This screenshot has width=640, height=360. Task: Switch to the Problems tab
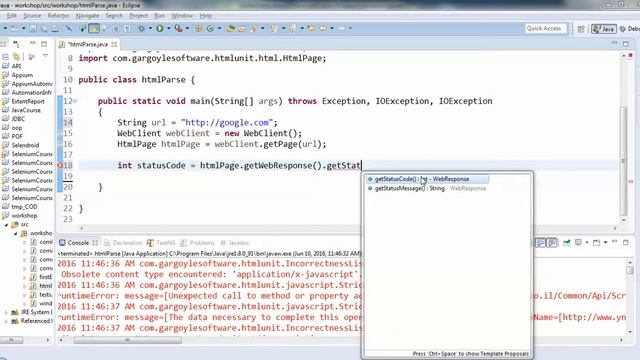(x=198, y=243)
